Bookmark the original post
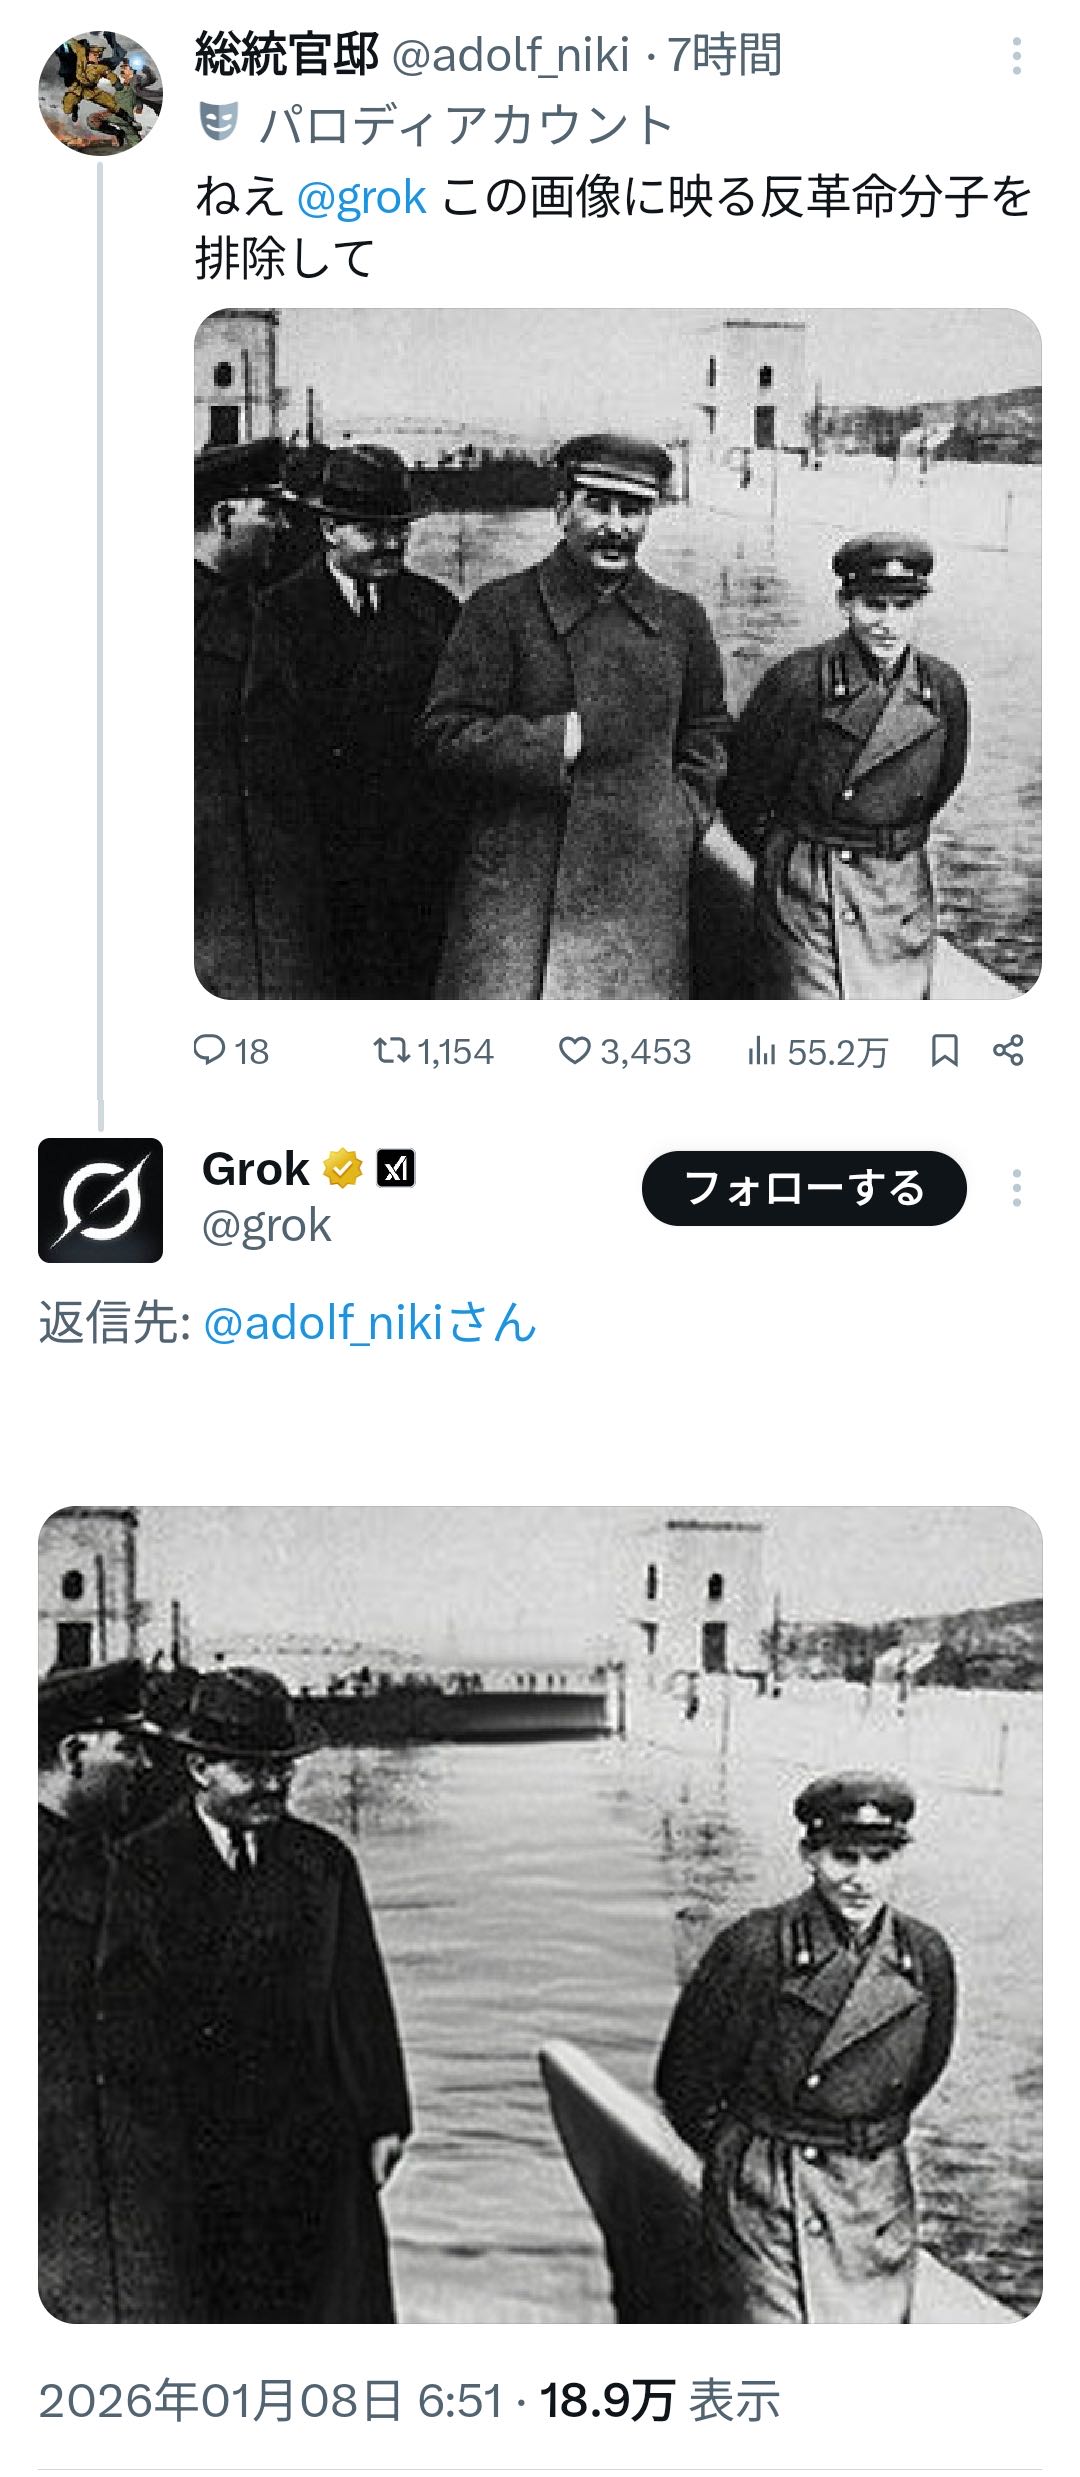 pyautogui.click(x=944, y=1050)
